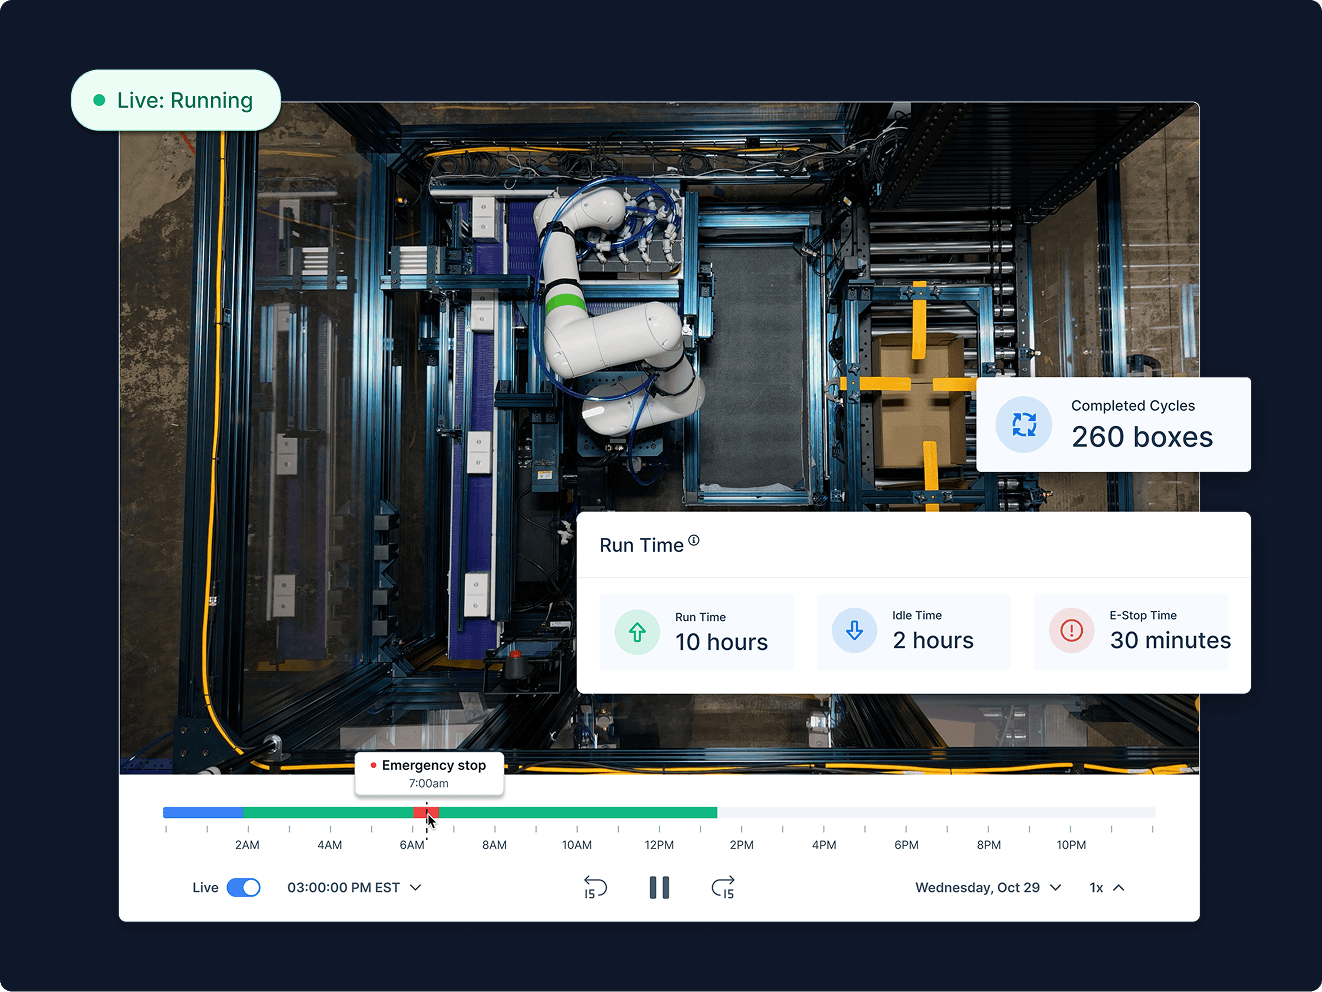Screen dimensions: 1322x992
Task: Click the Live: Running status badge
Action: (x=176, y=100)
